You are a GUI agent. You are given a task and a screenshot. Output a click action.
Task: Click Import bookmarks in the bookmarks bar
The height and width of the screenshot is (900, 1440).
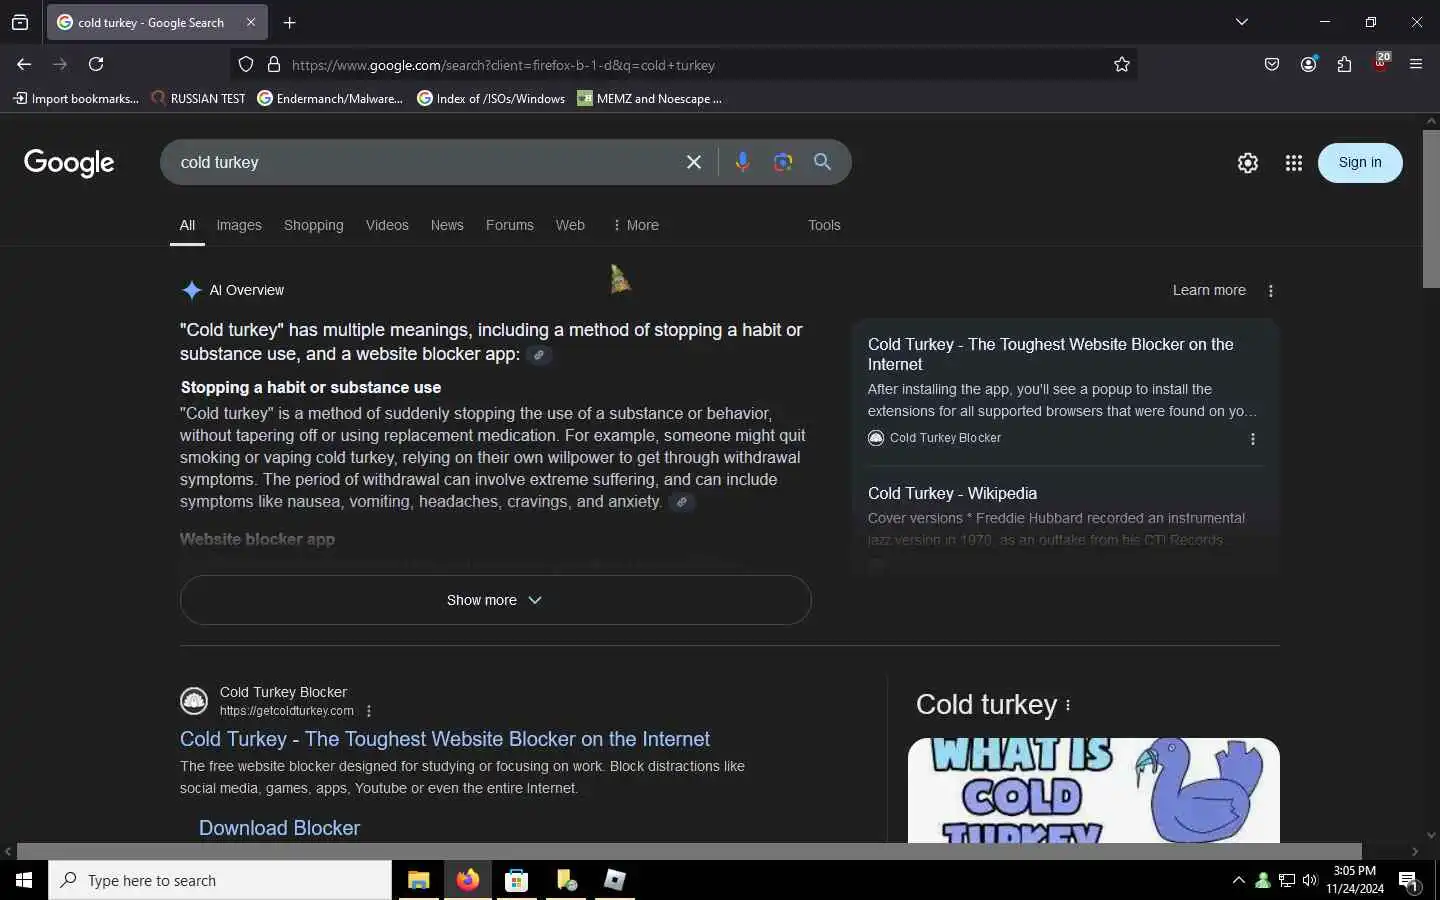76,98
